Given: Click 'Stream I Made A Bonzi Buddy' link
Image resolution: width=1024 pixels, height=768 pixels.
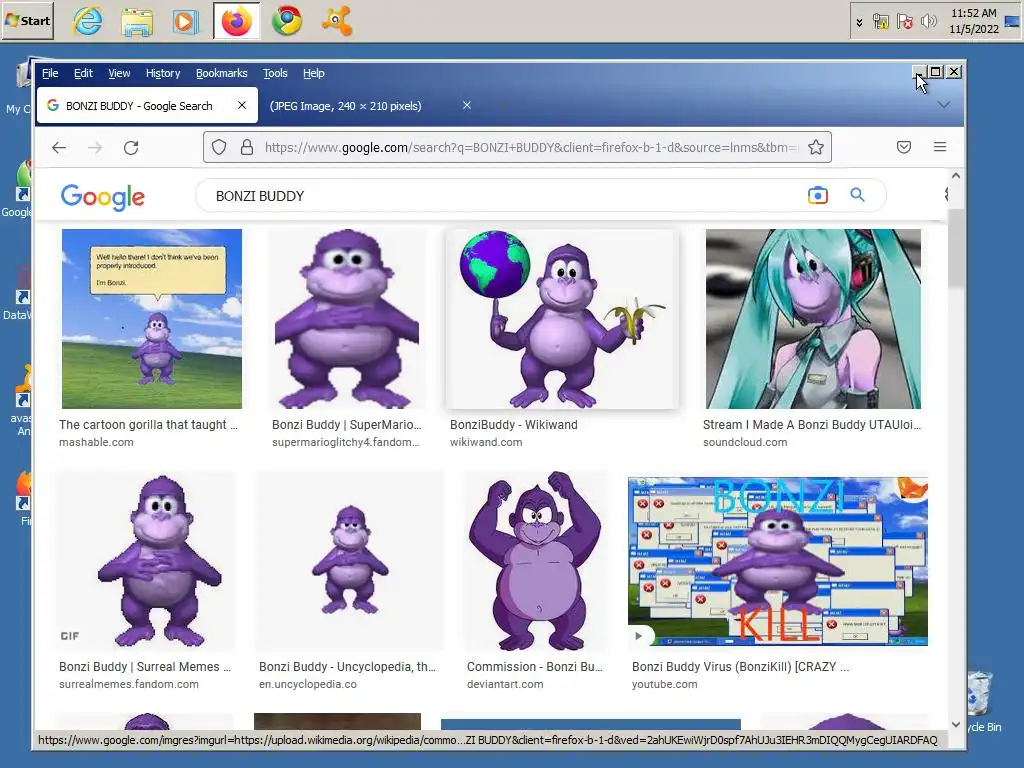Looking at the screenshot, I should tap(812, 424).
